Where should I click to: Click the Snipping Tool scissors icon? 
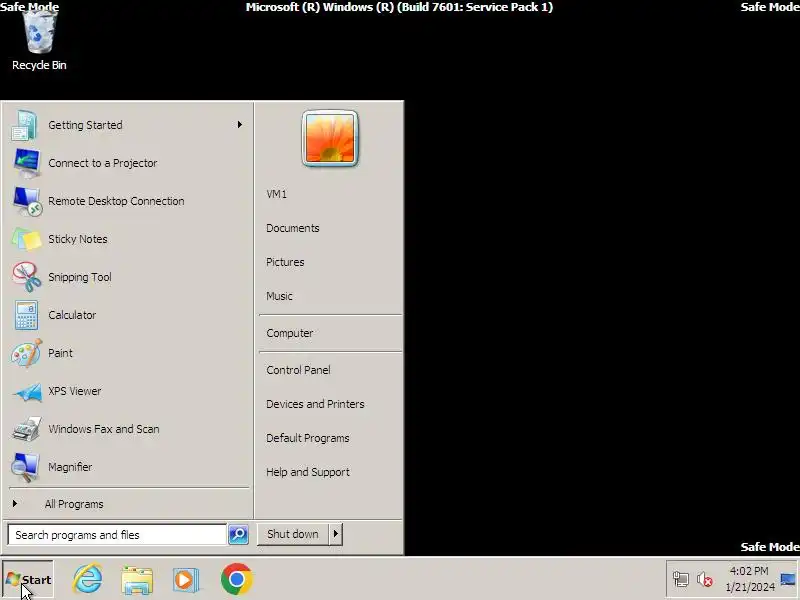(27, 277)
